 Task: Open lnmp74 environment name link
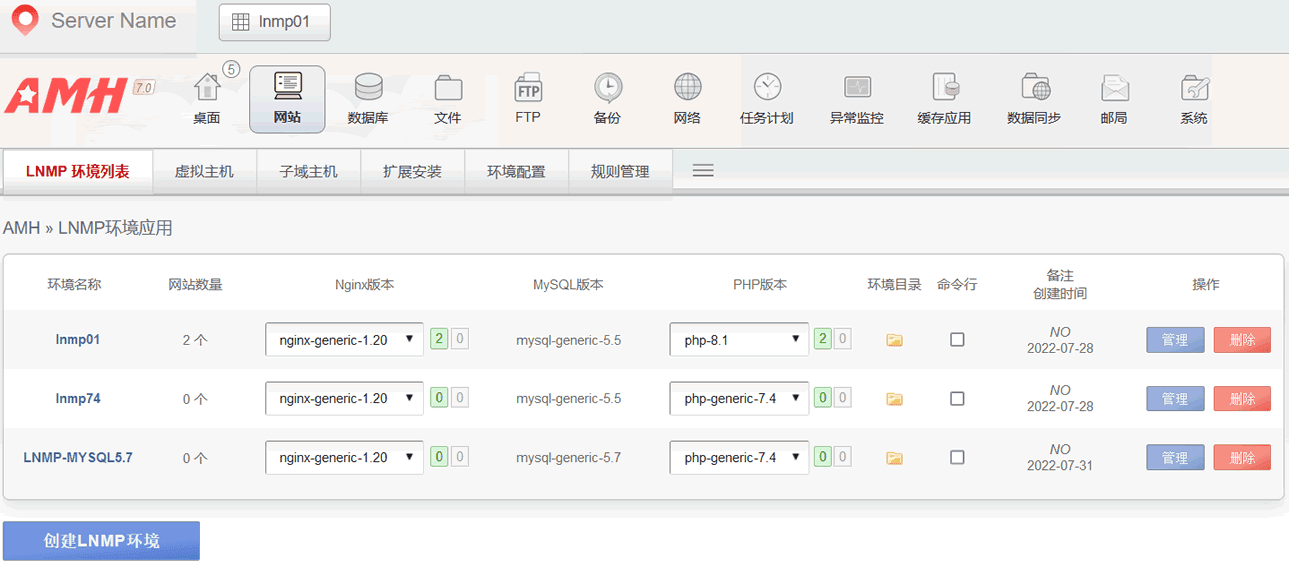pyautogui.click(x=78, y=398)
